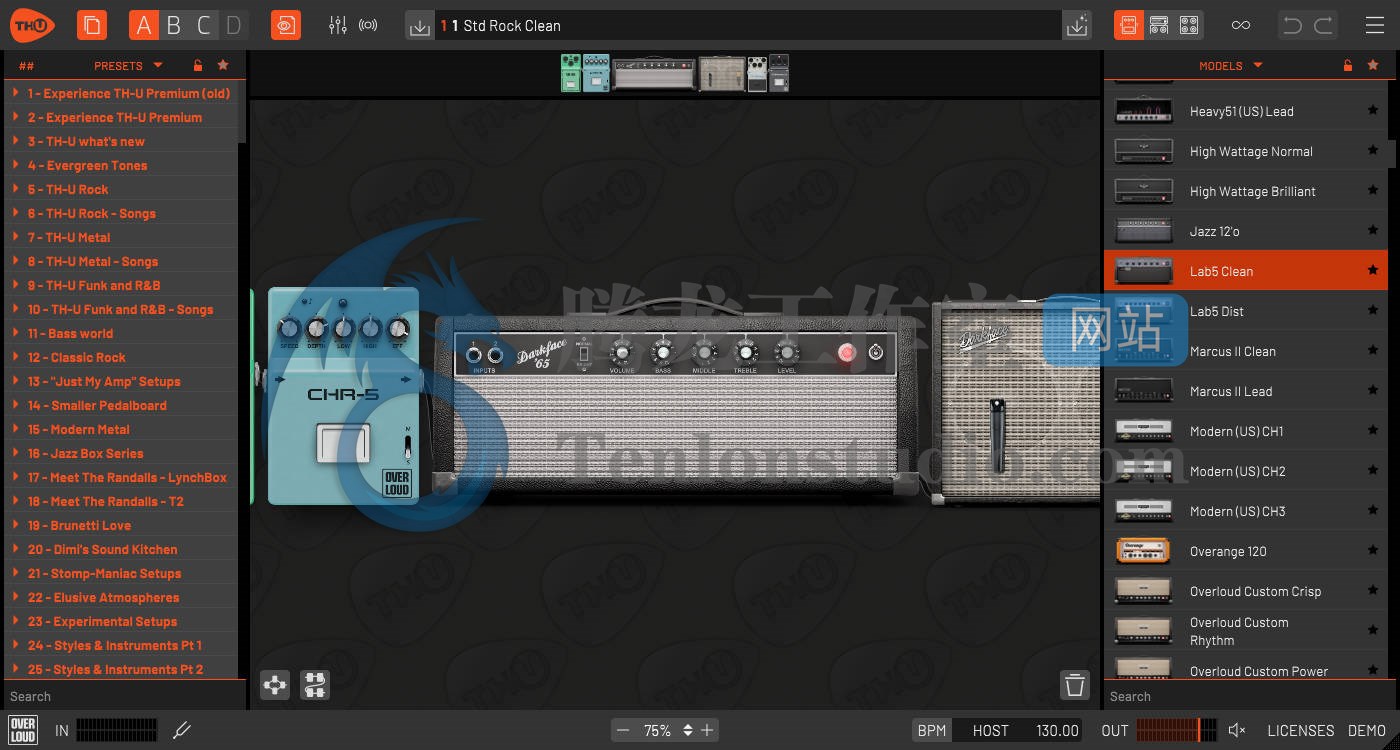1400x750 pixels.
Task: Click the Darkface '65 TREBLE knob
Action: pos(746,352)
